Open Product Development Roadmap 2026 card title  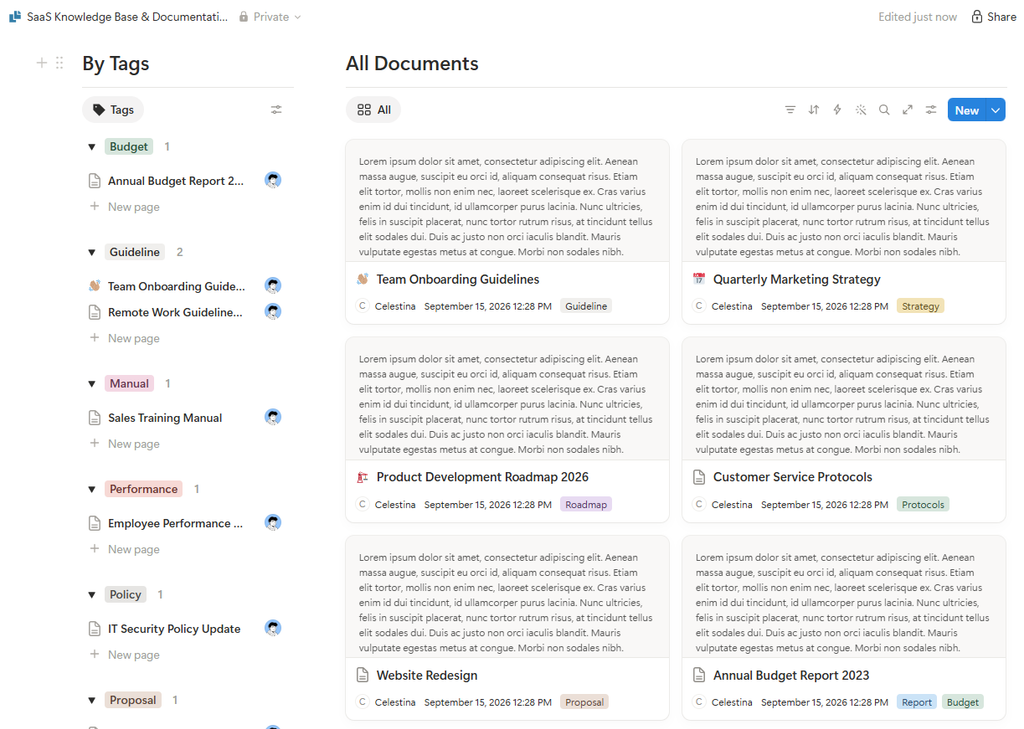[482, 478]
